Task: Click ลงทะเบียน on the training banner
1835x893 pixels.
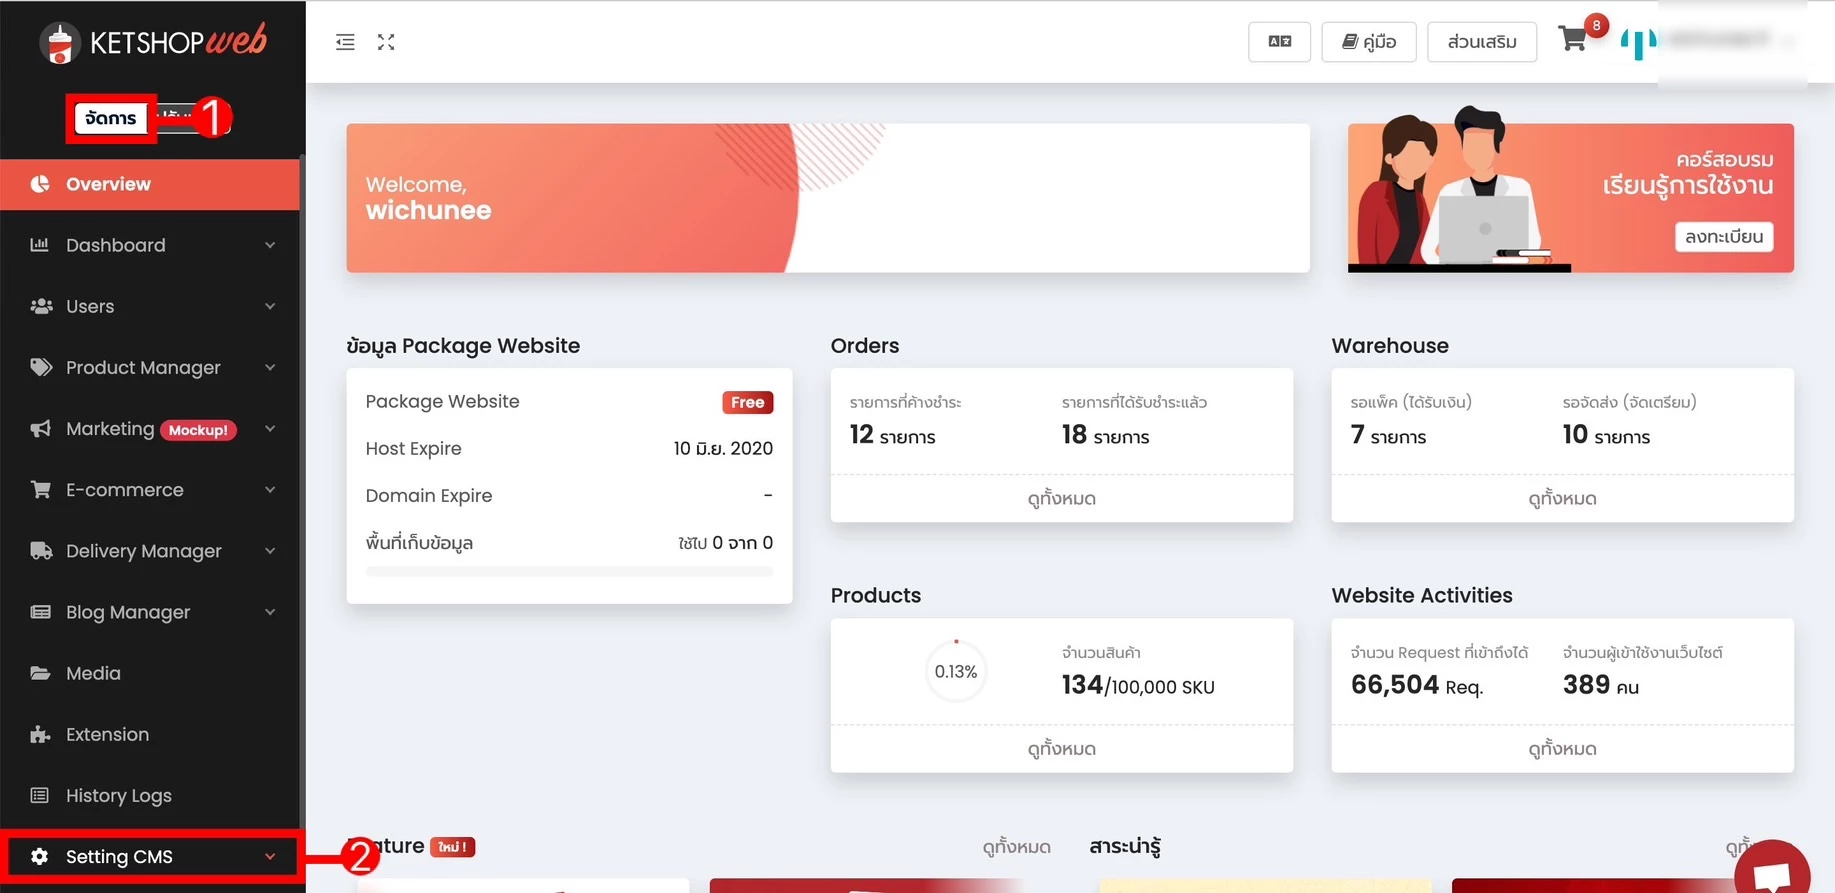Action: tap(1723, 237)
